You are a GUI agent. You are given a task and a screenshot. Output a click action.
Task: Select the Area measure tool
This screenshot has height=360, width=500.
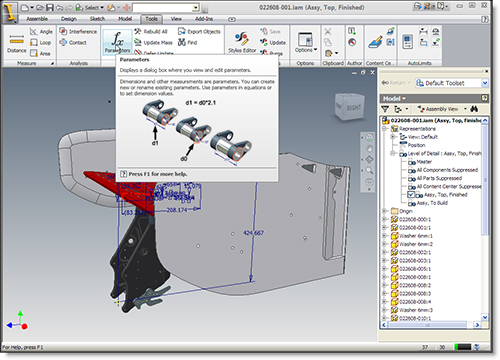coord(40,53)
